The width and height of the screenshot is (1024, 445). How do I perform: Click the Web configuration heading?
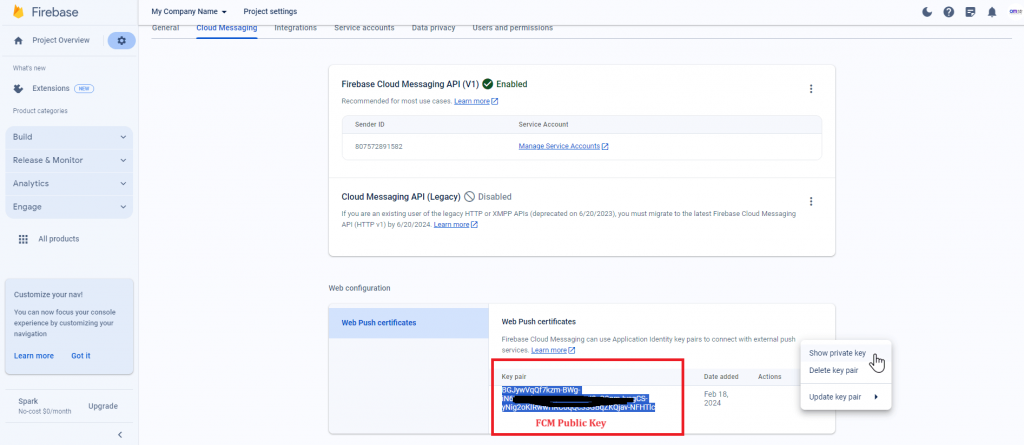coord(359,288)
